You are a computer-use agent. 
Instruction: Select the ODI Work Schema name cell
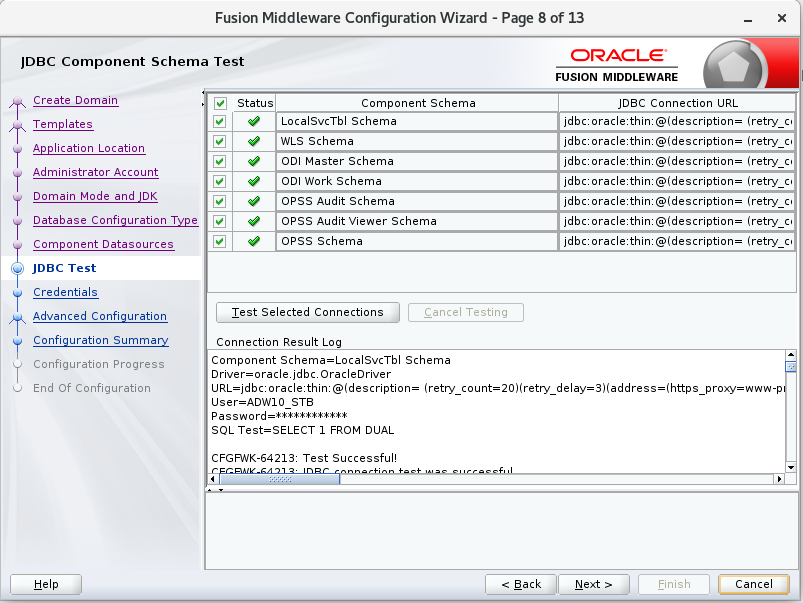click(x=417, y=181)
